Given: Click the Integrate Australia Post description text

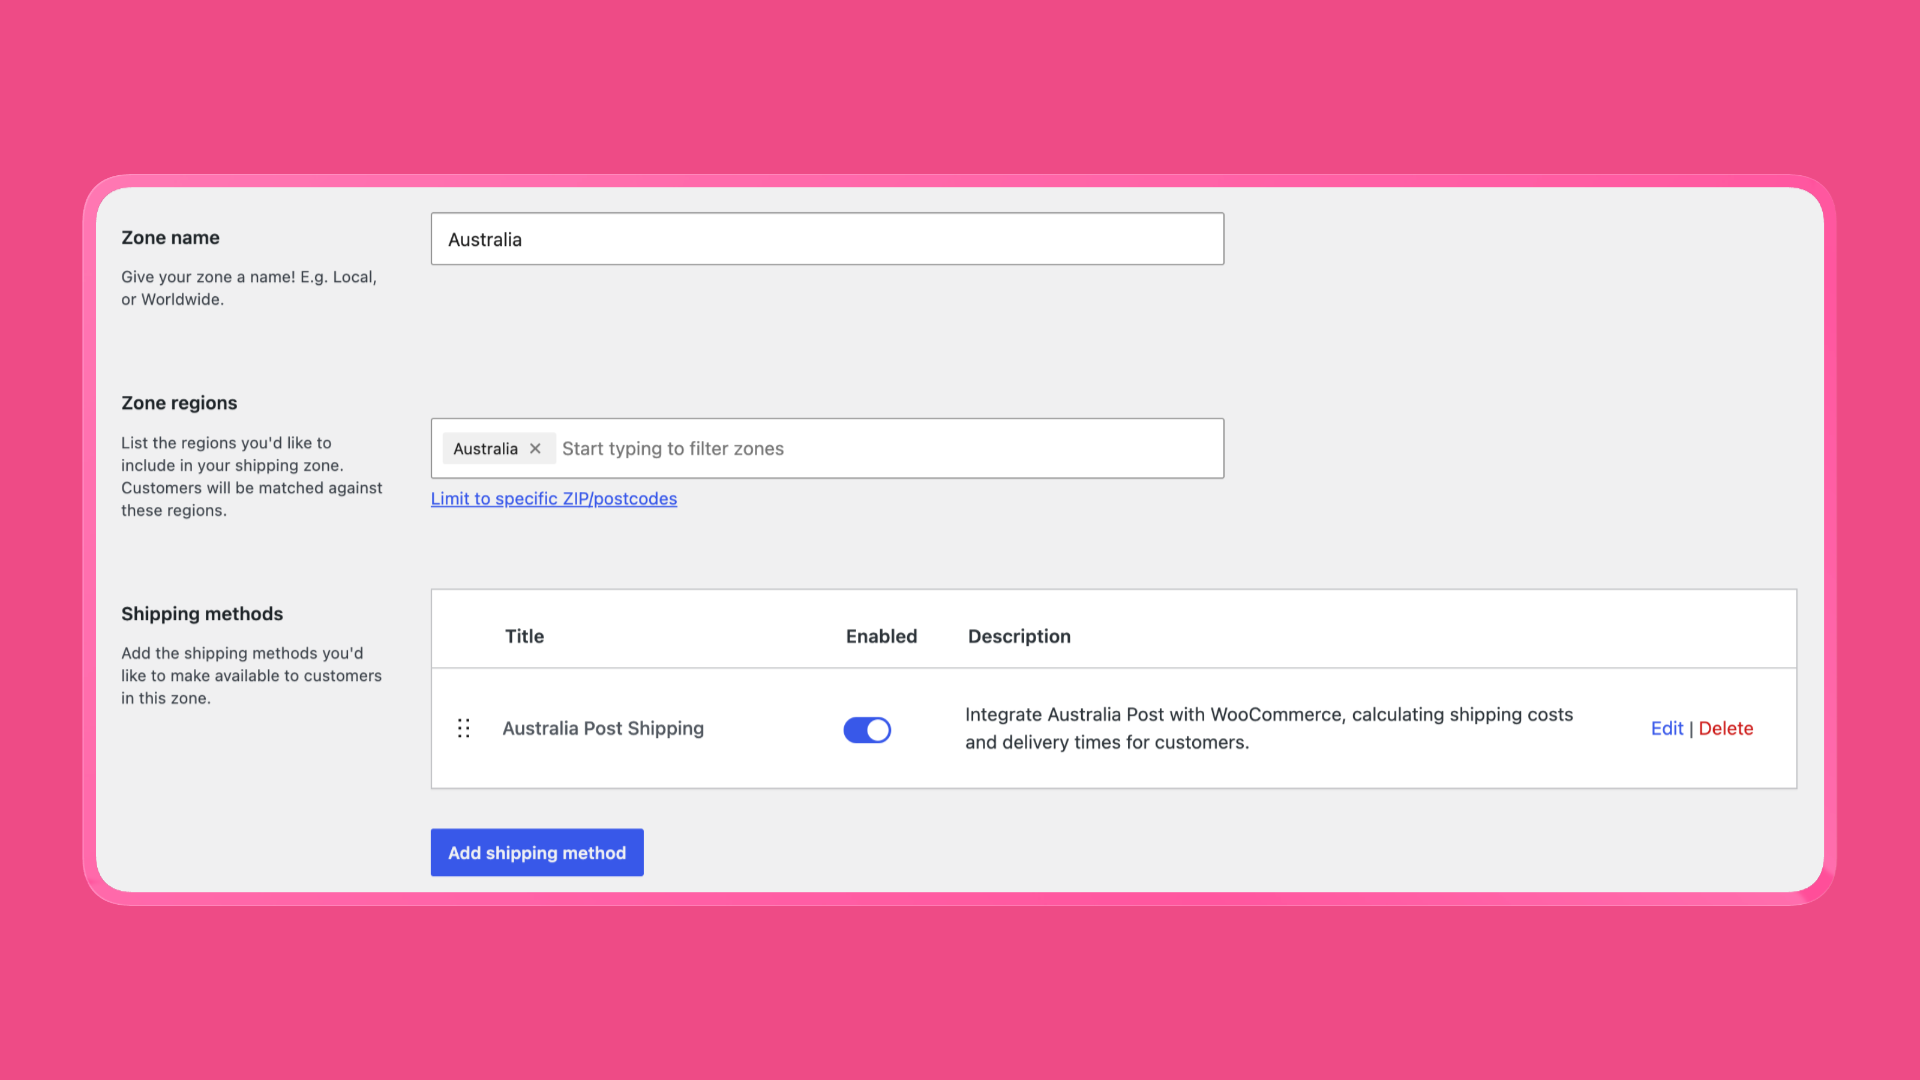Looking at the screenshot, I should 1269,729.
